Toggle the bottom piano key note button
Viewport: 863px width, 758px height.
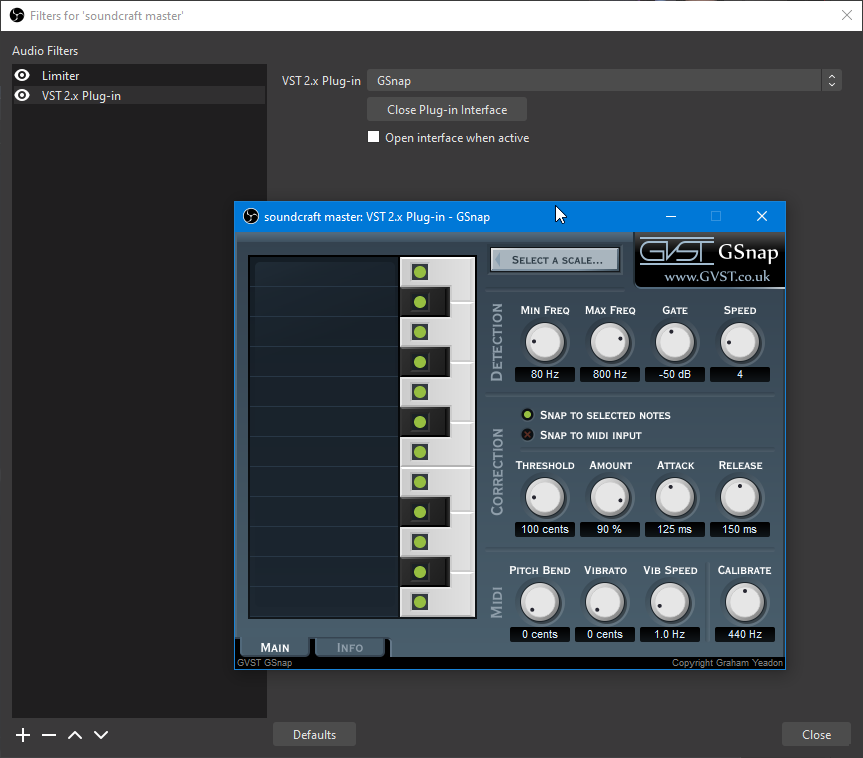pos(420,602)
